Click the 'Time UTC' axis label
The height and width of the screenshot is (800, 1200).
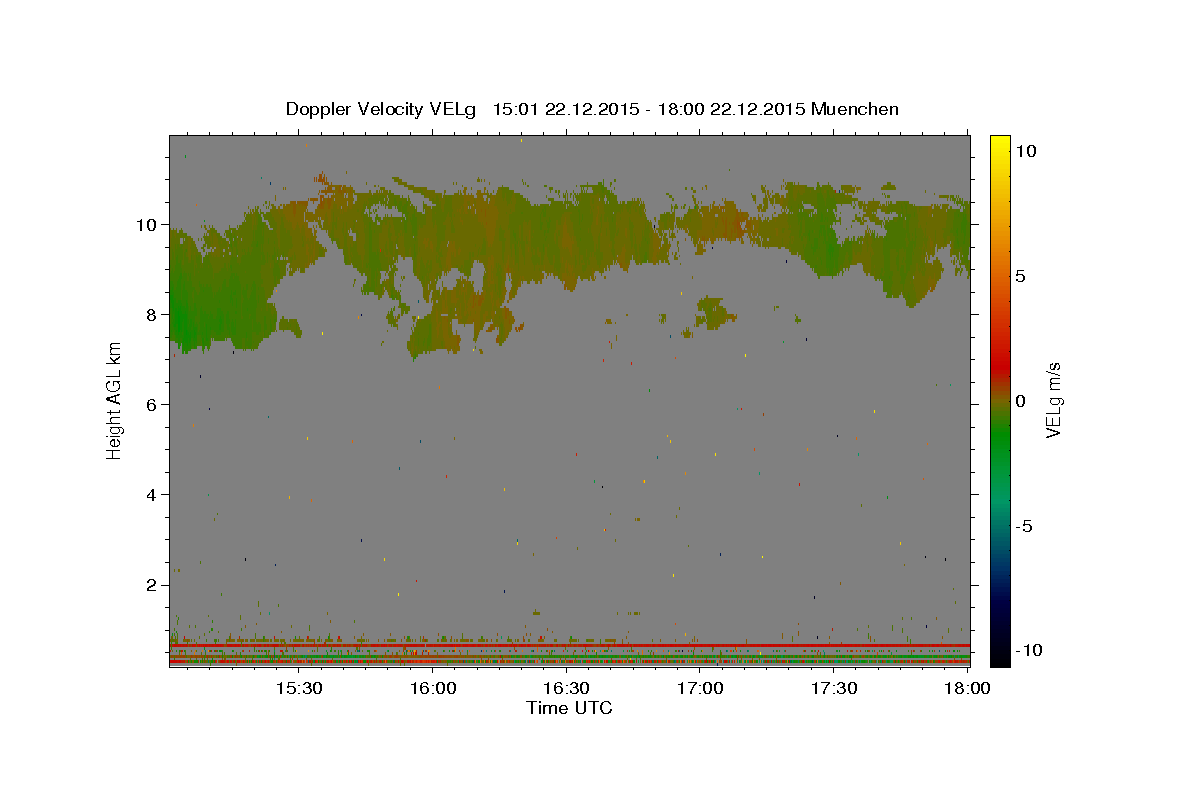tap(569, 708)
